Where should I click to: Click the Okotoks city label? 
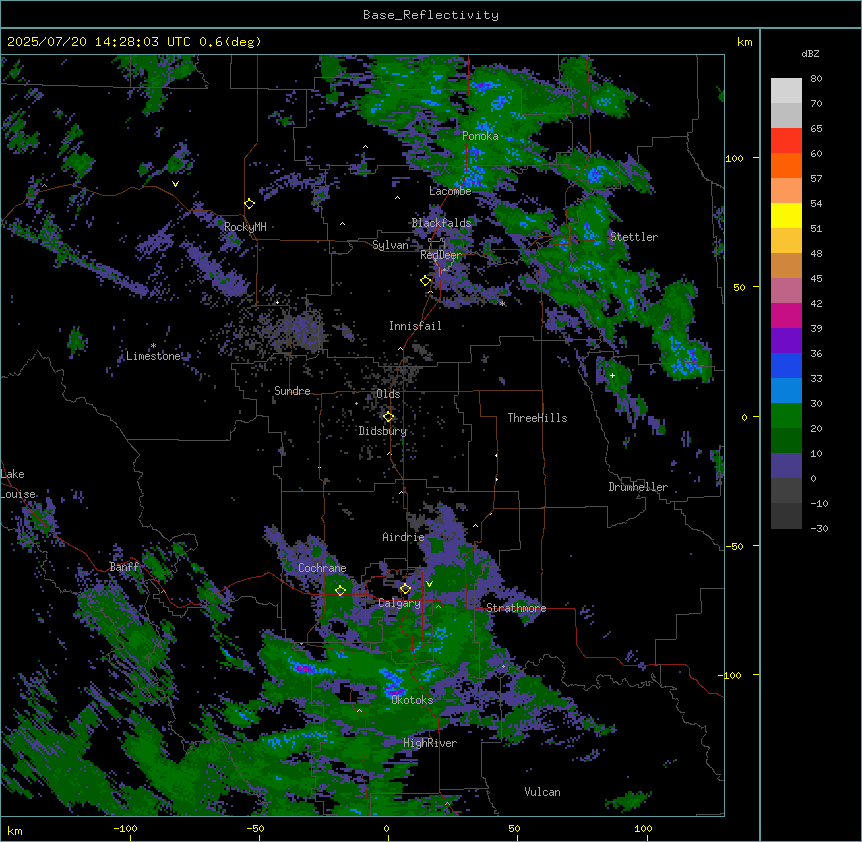click(x=412, y=700)
